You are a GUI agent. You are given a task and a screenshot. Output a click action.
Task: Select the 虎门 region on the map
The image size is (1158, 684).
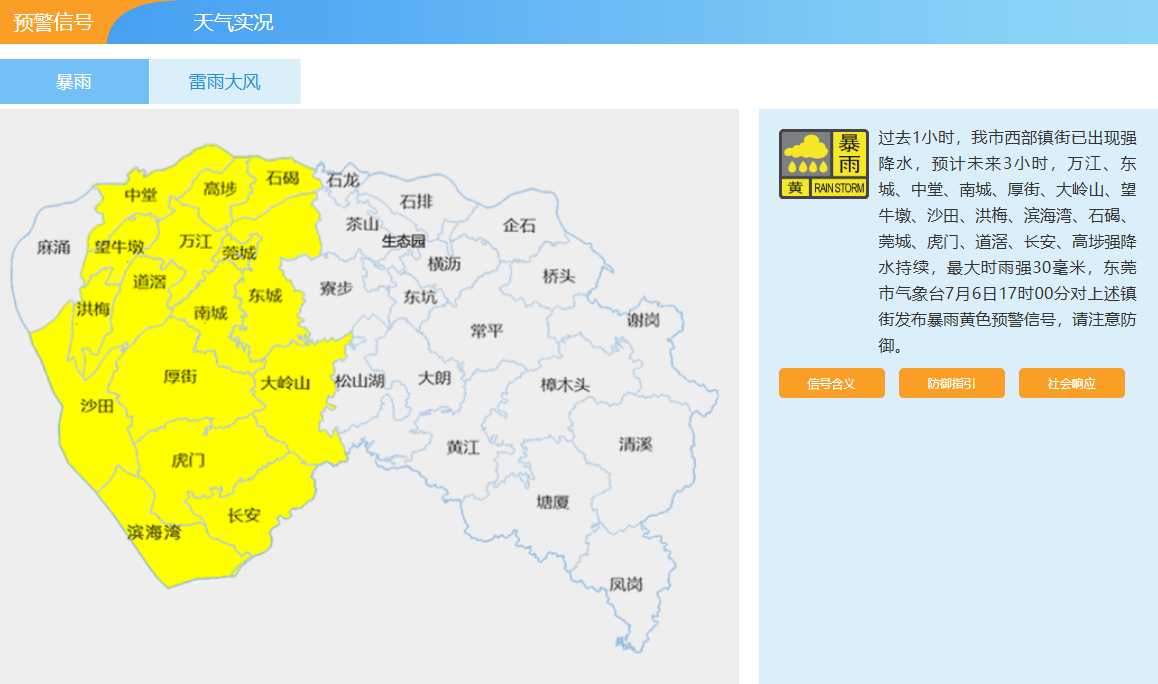point(188,460)
